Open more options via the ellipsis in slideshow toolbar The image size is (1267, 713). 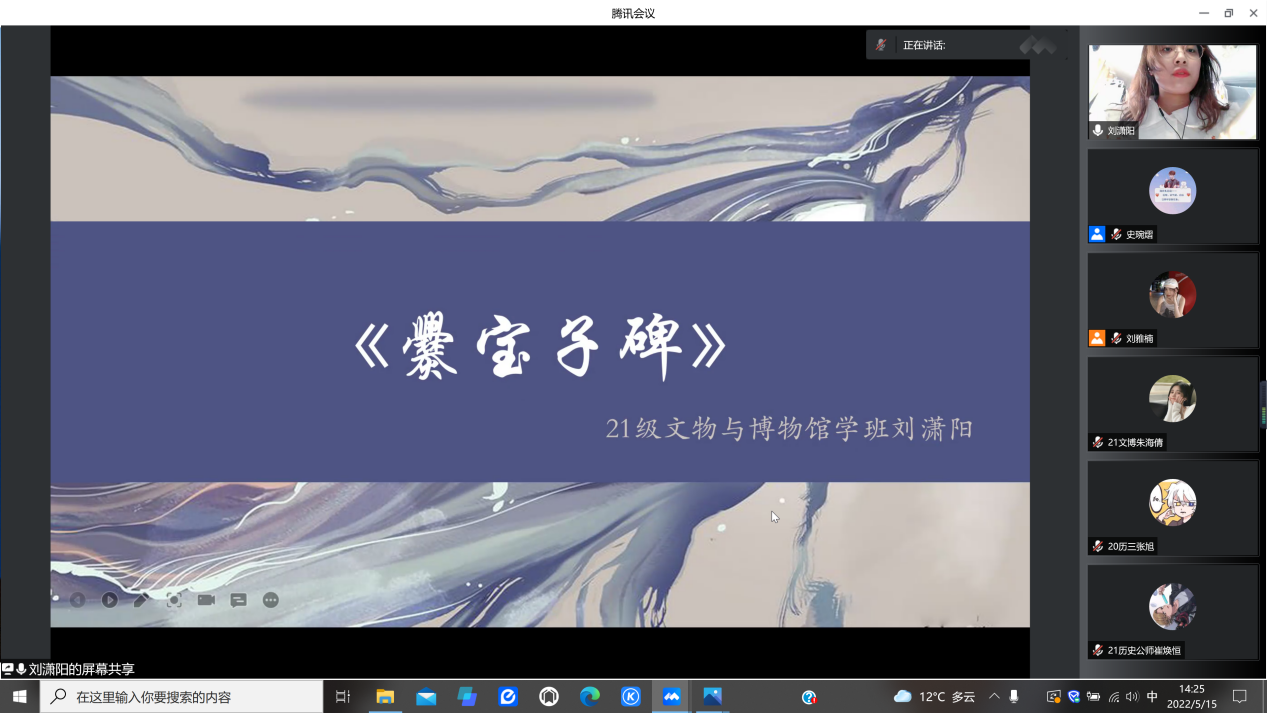tap(270, 600)
